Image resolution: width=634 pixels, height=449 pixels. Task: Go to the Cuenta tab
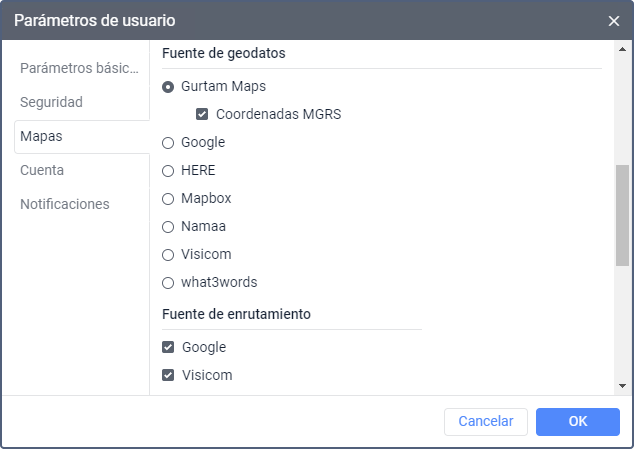tap(42, 170)
